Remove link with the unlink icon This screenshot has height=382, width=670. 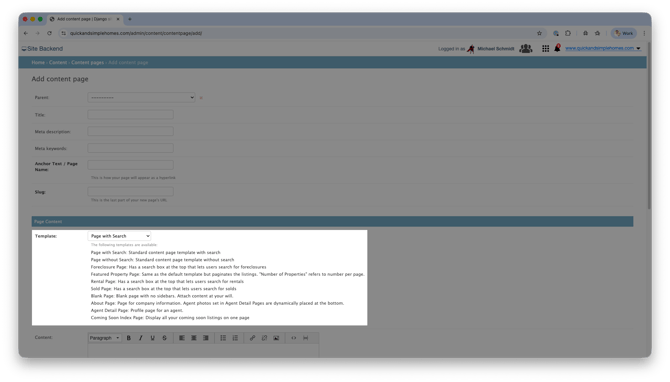click(264, 338)
